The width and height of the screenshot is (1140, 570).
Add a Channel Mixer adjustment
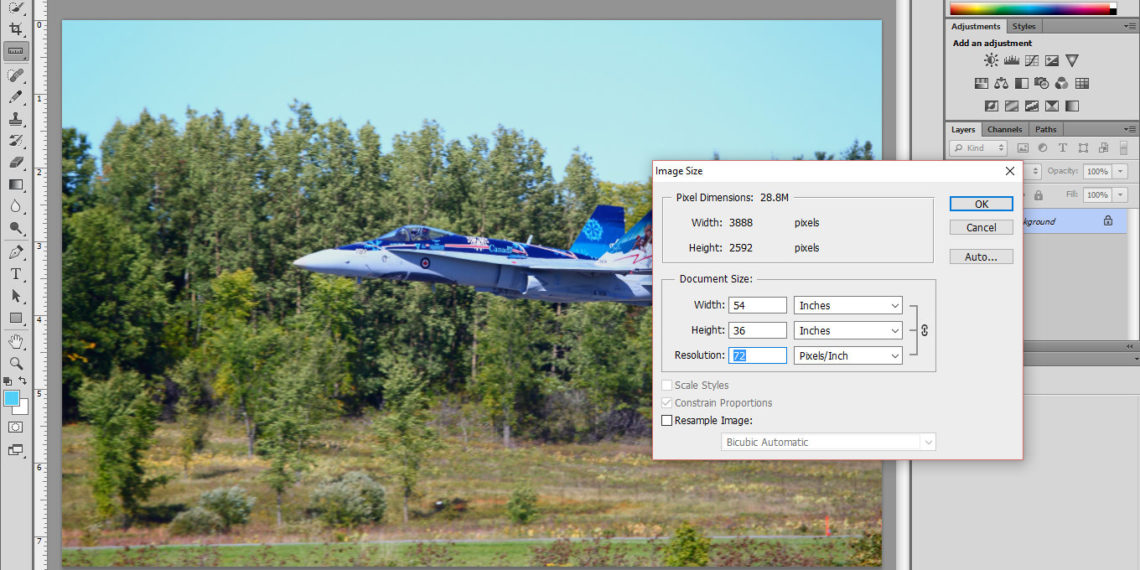click(1061, 83)
